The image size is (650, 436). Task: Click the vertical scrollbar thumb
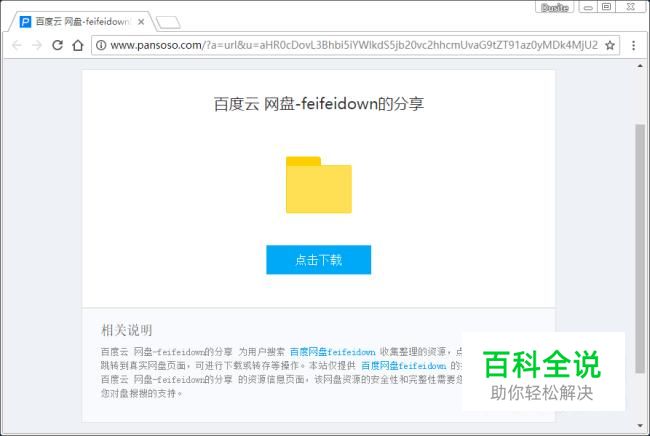click(640, 248)
